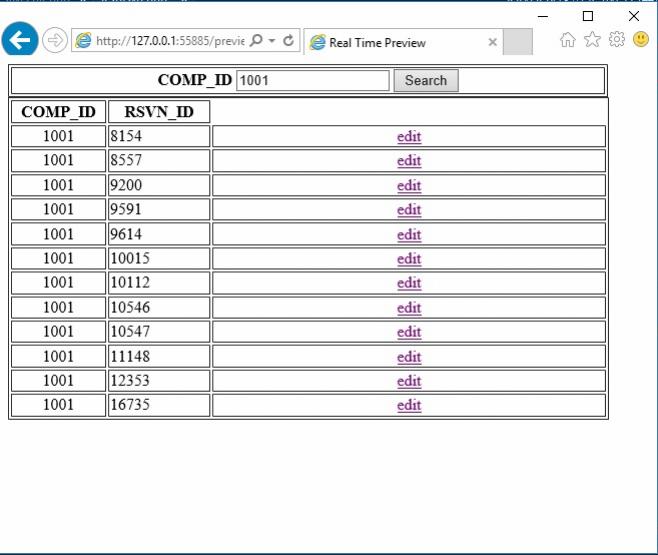Close the Real Time Preview tab

pyautogui.click(x=493, y=42)
